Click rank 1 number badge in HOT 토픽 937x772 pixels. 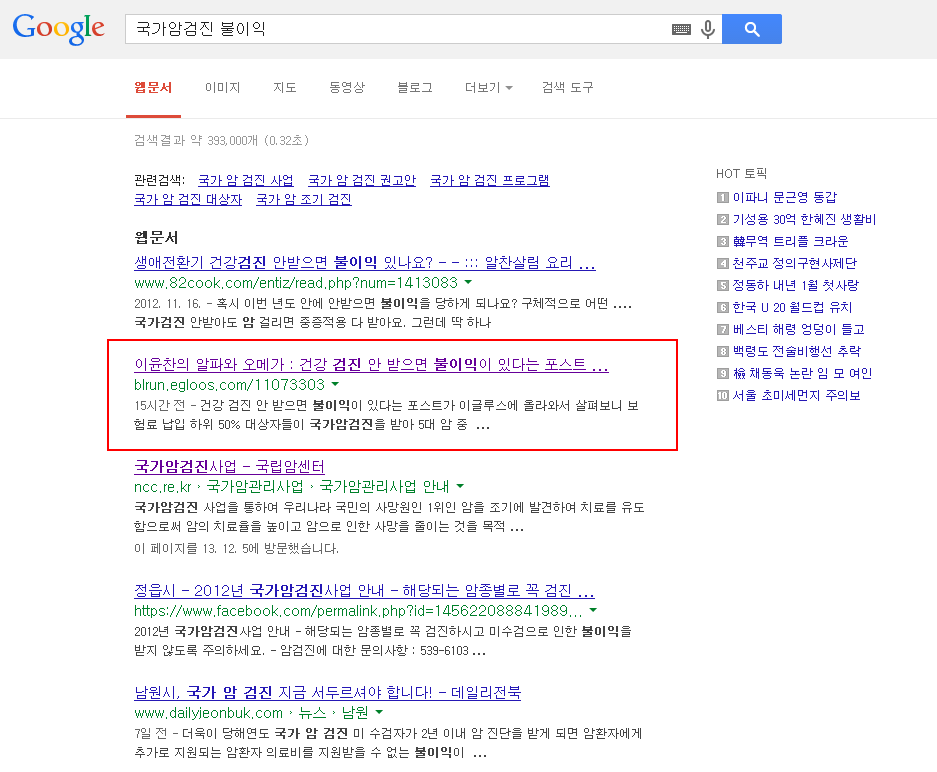[x=722, y=198]
